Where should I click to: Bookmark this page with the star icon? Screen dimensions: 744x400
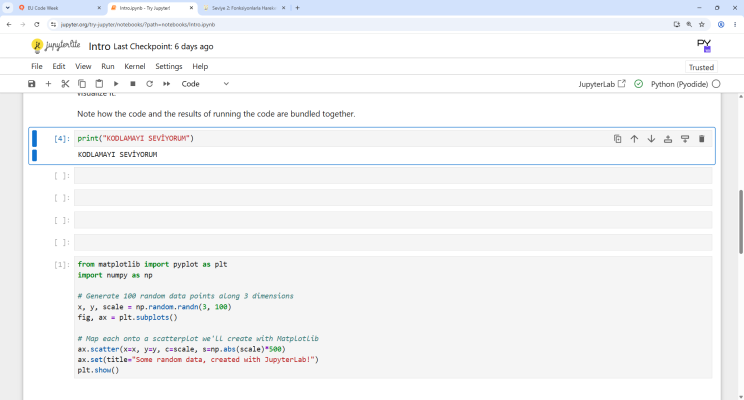coord(702,25)
